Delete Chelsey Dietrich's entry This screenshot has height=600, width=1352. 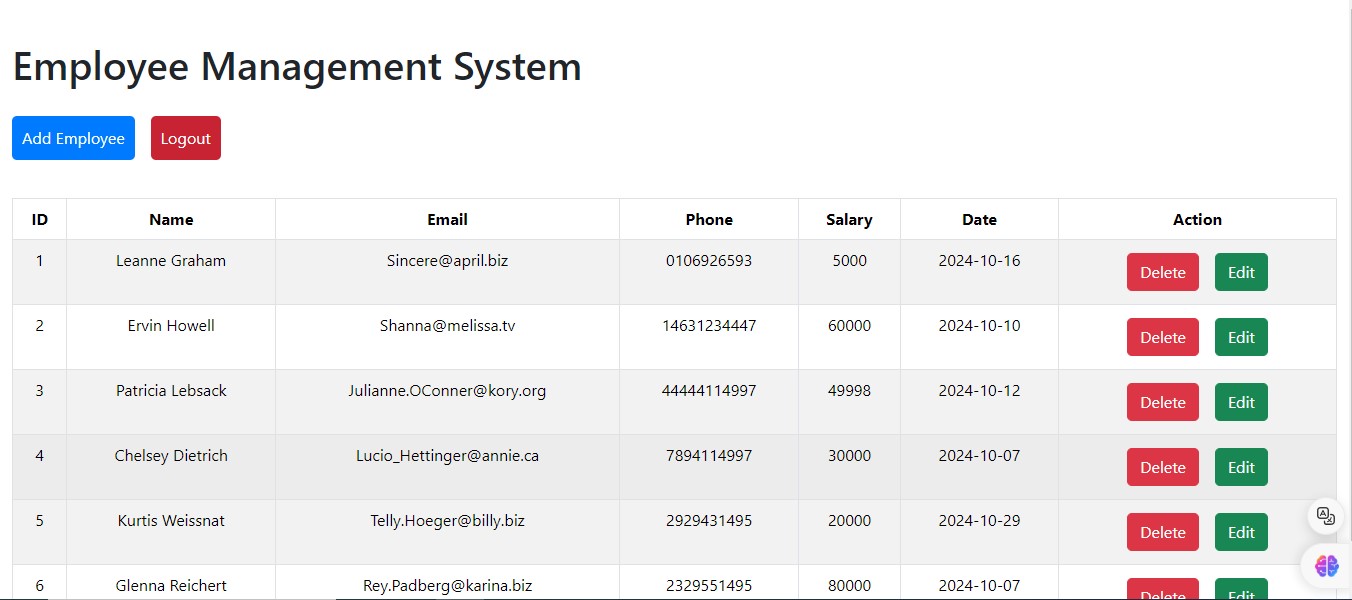[1162, 467]
